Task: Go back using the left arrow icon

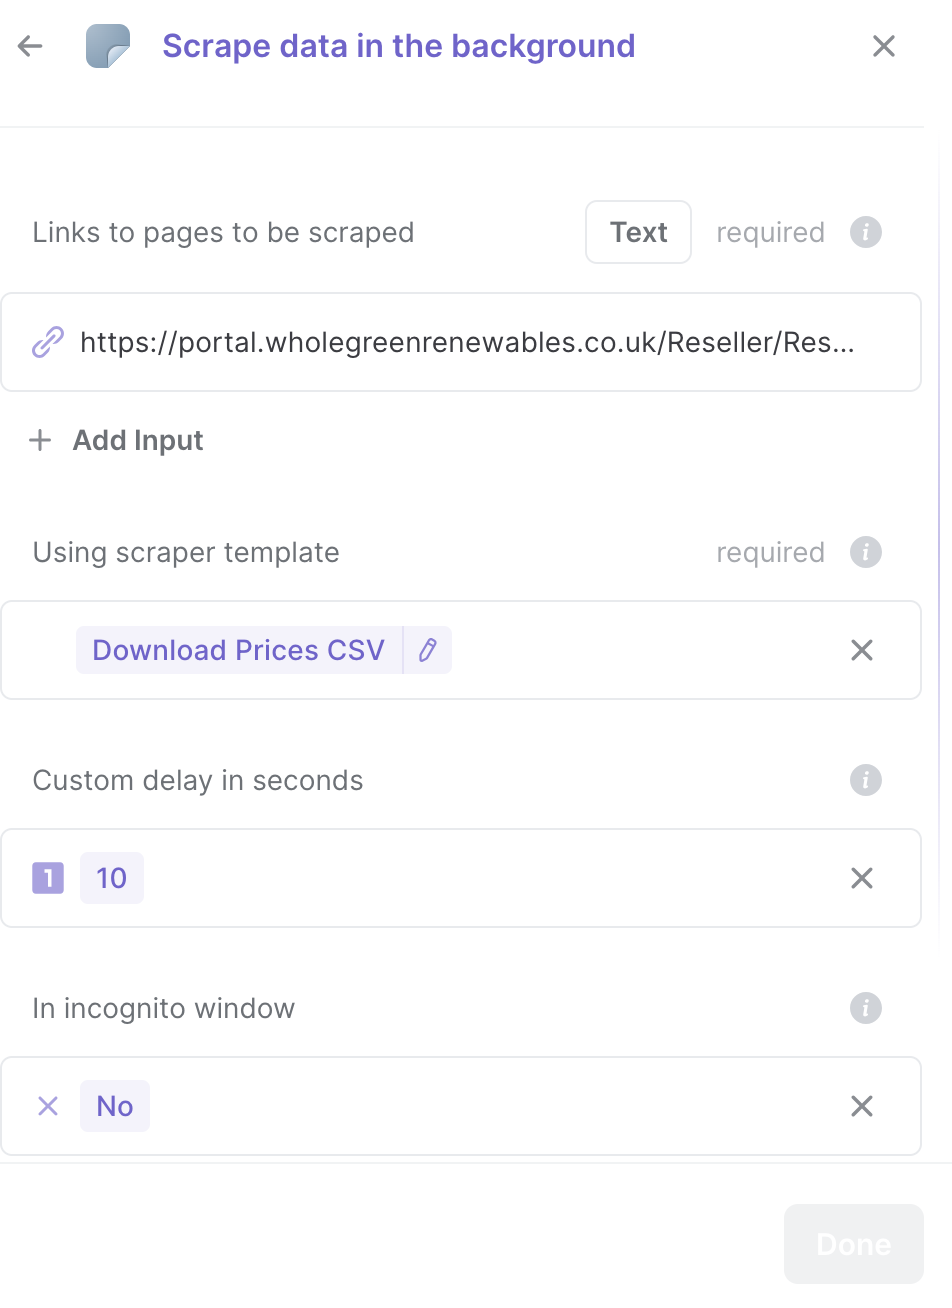Action: (x=30, y=46)
